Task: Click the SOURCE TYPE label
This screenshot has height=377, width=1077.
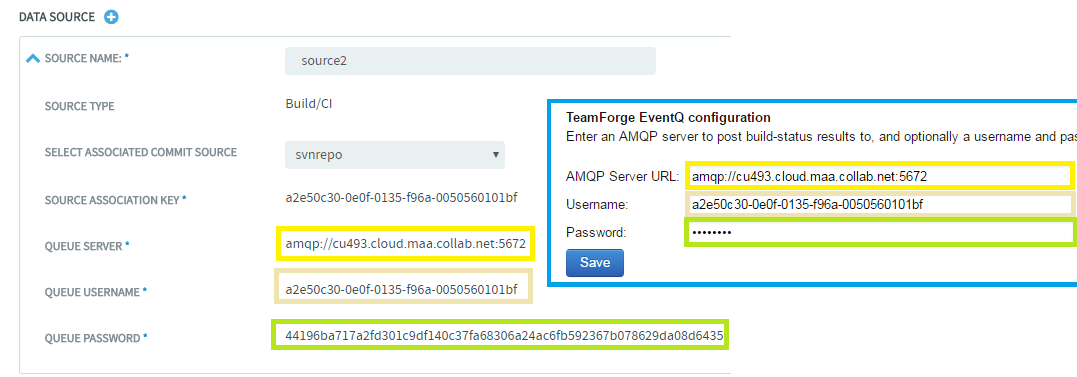Action: [80, 106]
